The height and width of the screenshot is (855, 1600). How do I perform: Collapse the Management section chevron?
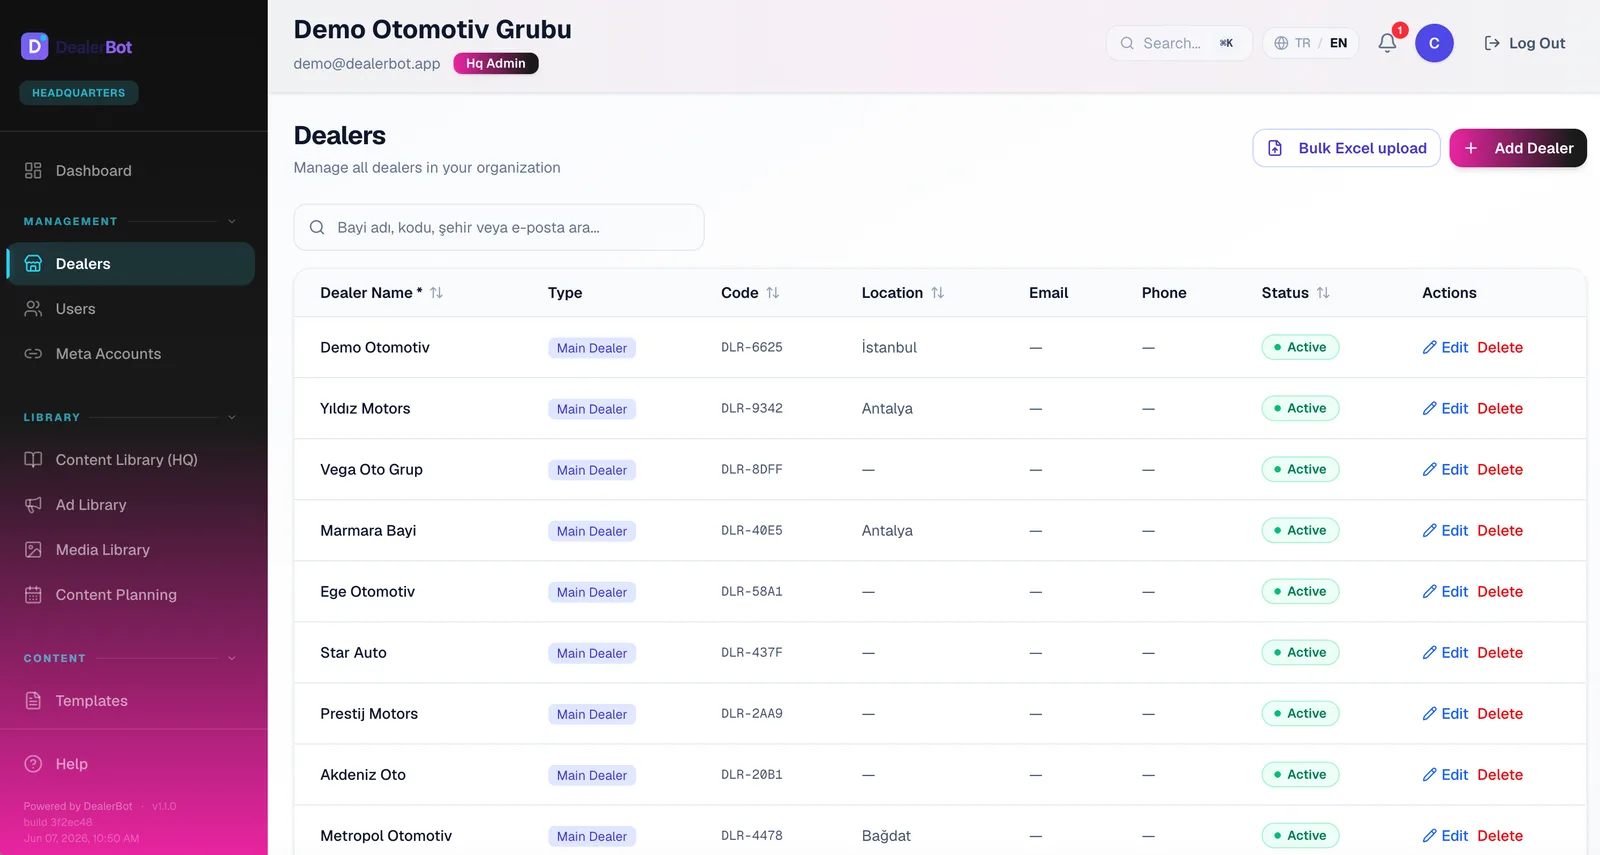tap(232, 222)
